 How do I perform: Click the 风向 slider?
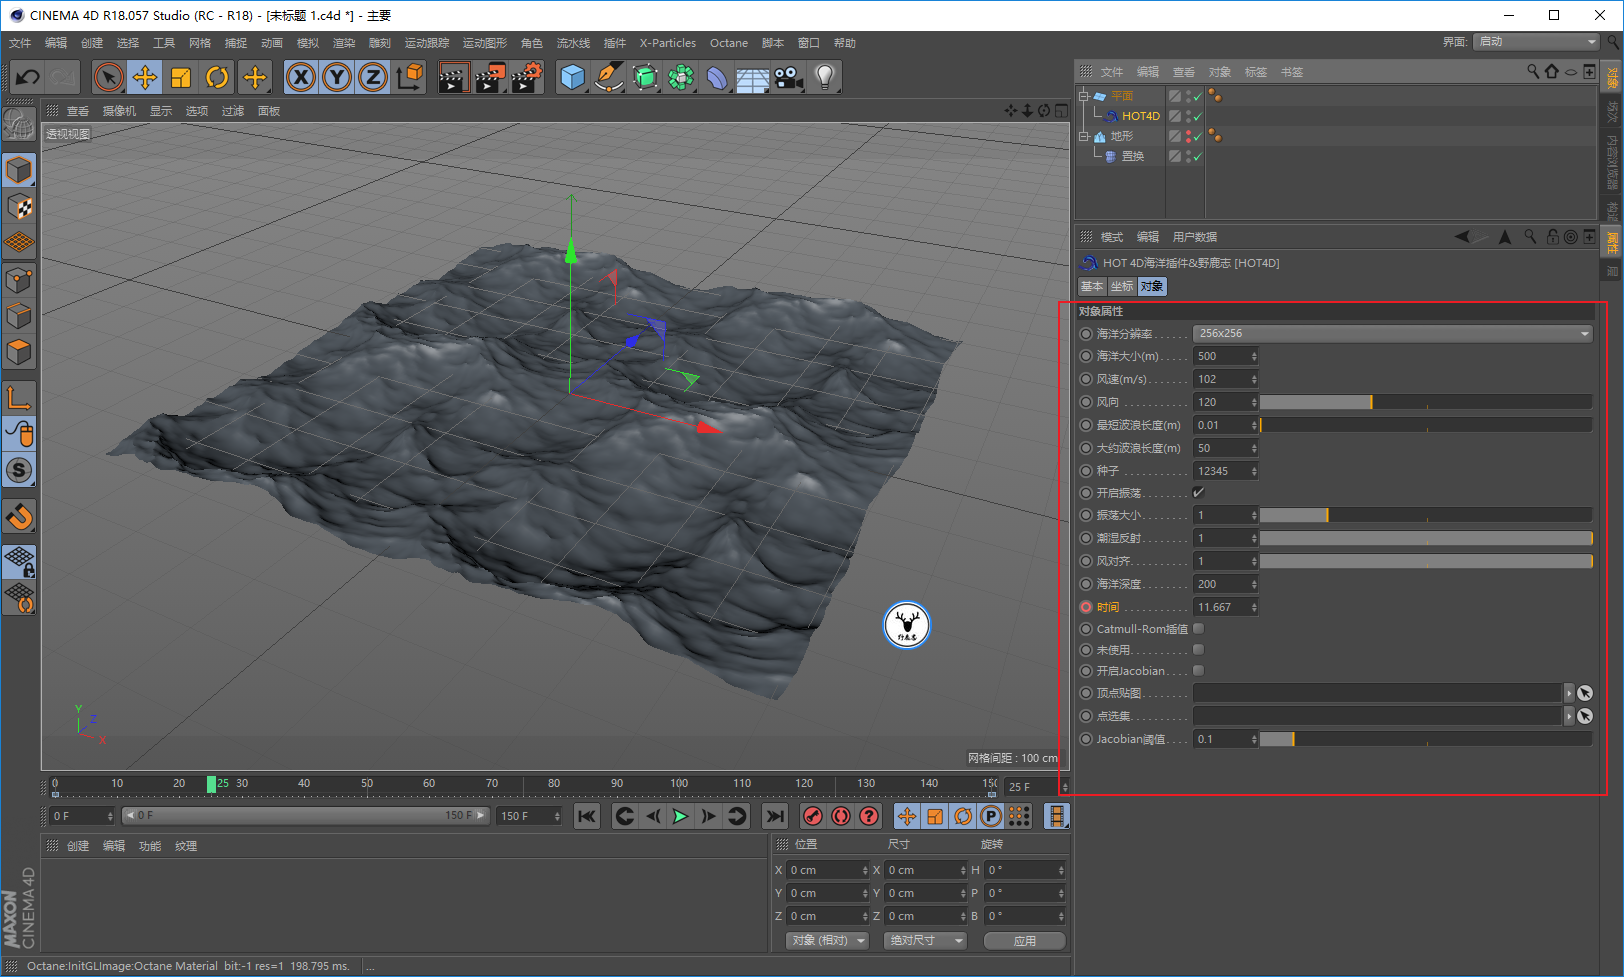click(1426, 402)
